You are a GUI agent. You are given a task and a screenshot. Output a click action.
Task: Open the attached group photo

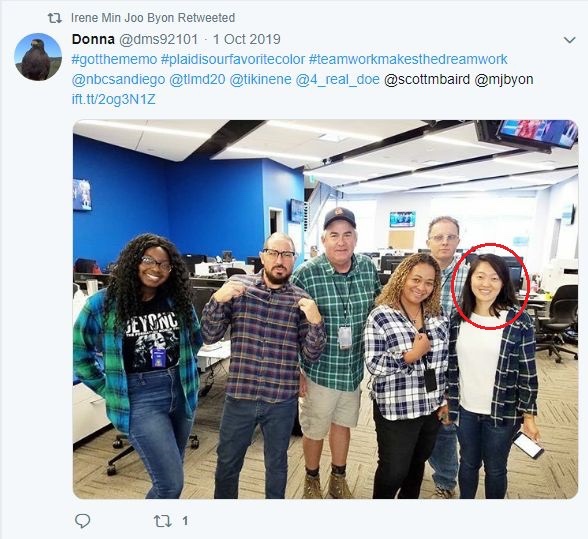coord(325,309)
